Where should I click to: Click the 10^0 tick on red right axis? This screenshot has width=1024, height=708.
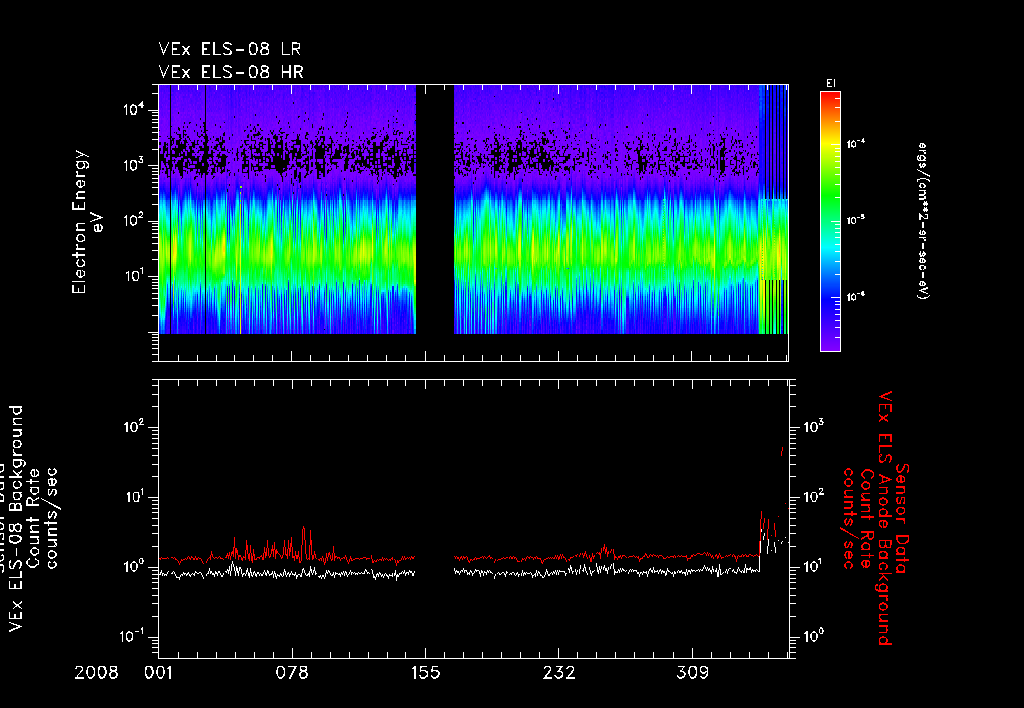[x=813, y=636]
